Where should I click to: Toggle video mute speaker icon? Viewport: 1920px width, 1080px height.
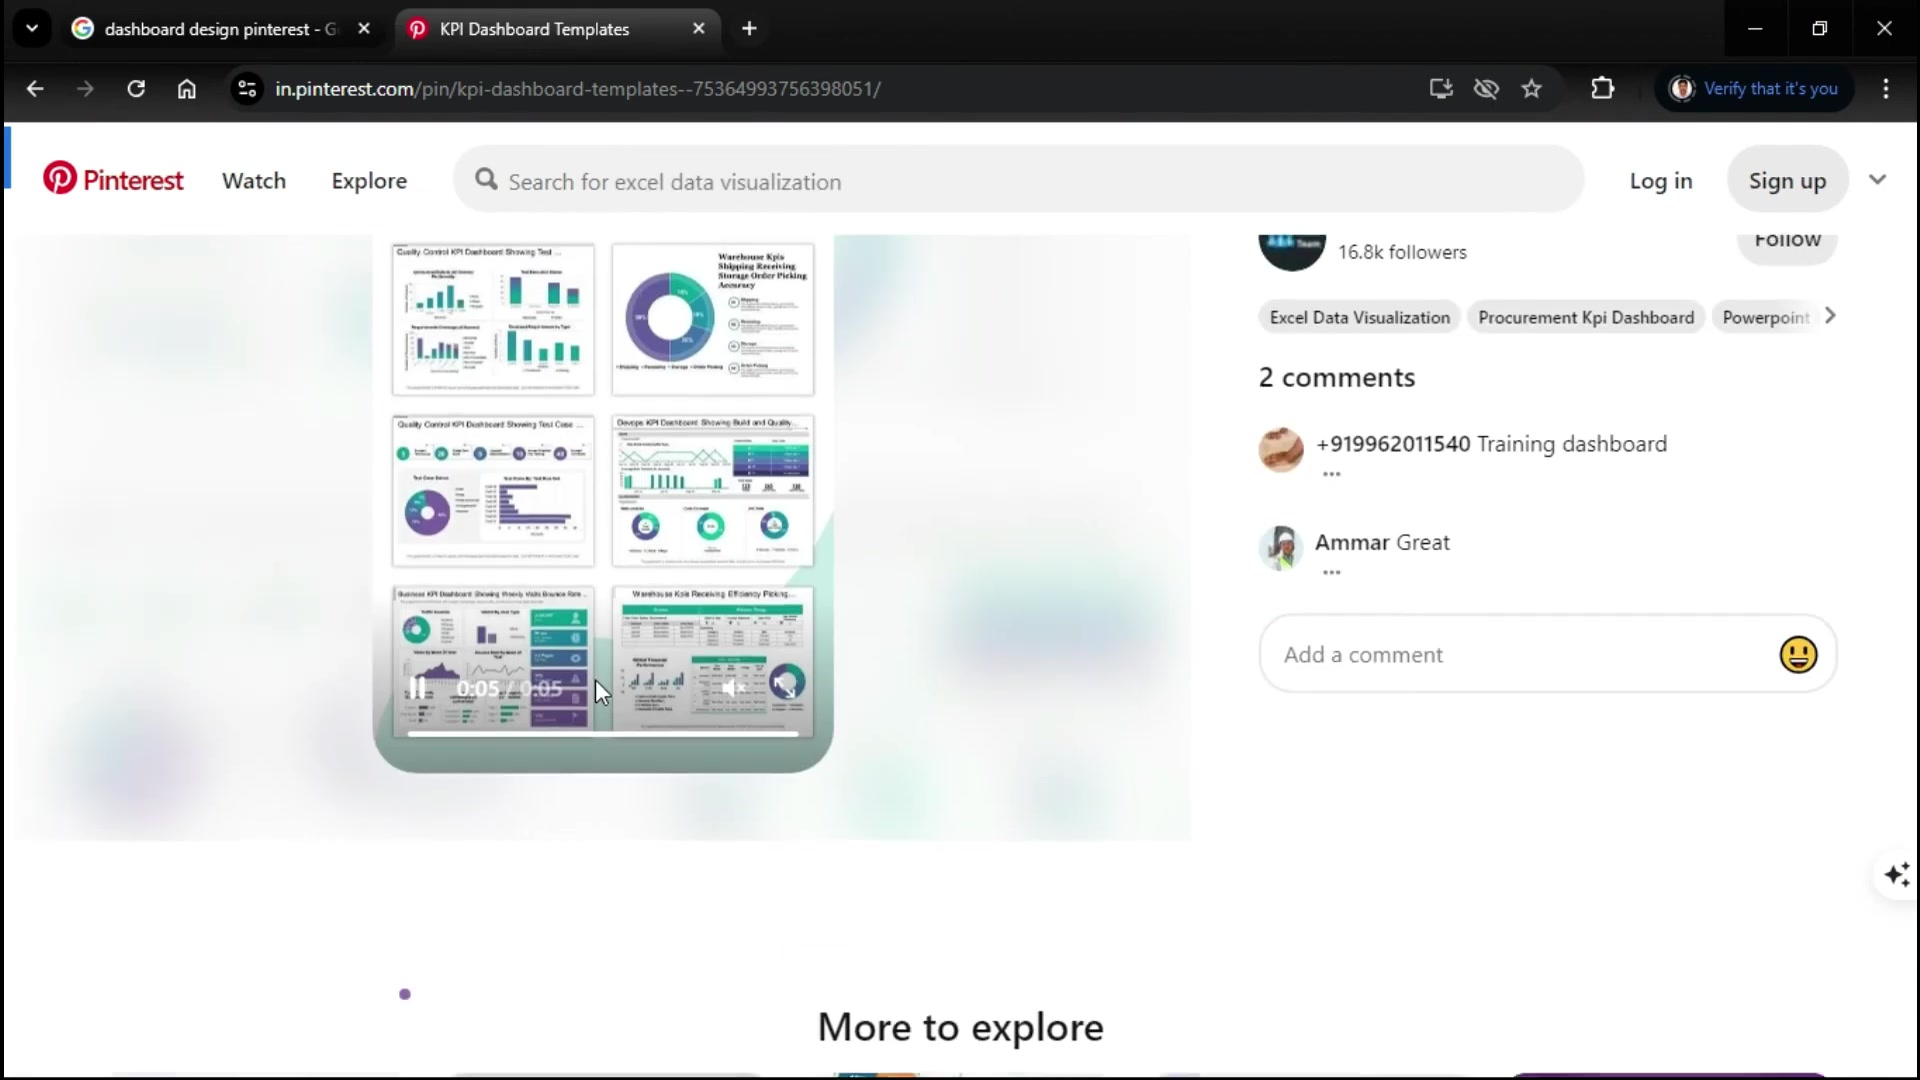coord(733,688)
